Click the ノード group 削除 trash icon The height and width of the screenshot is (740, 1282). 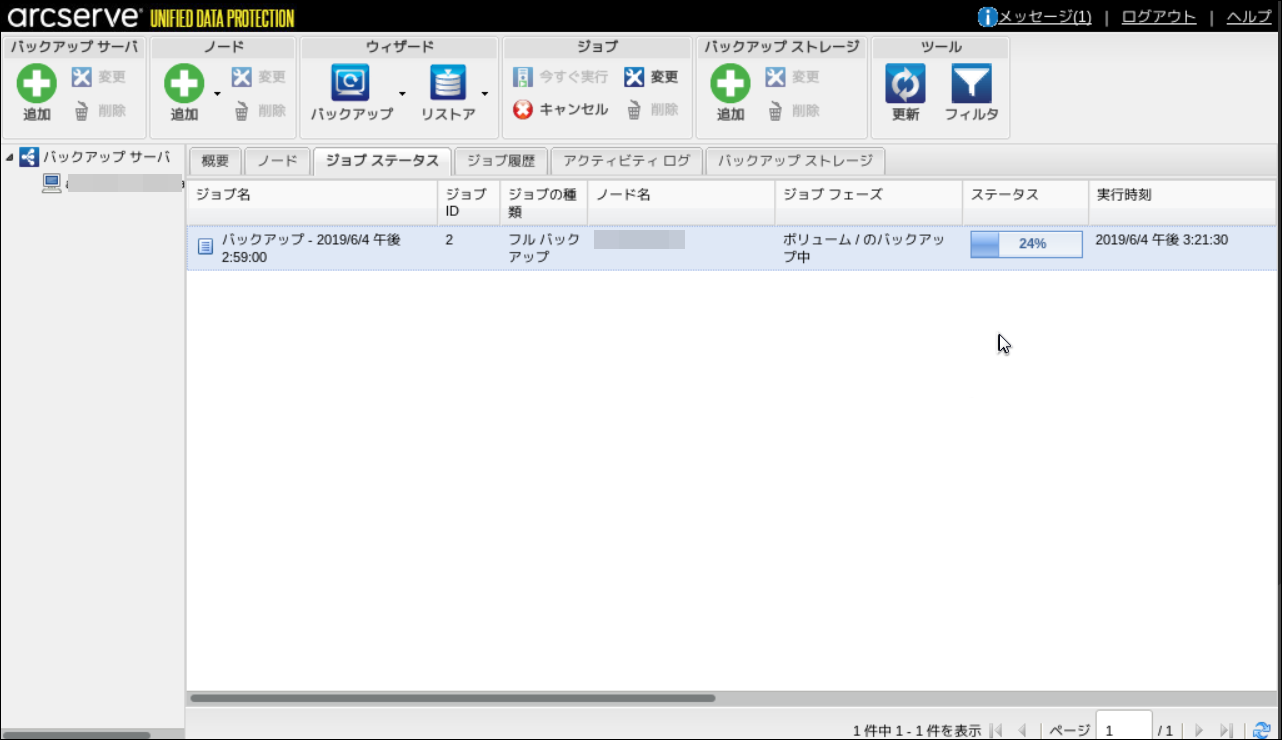(x=241, y=110)
